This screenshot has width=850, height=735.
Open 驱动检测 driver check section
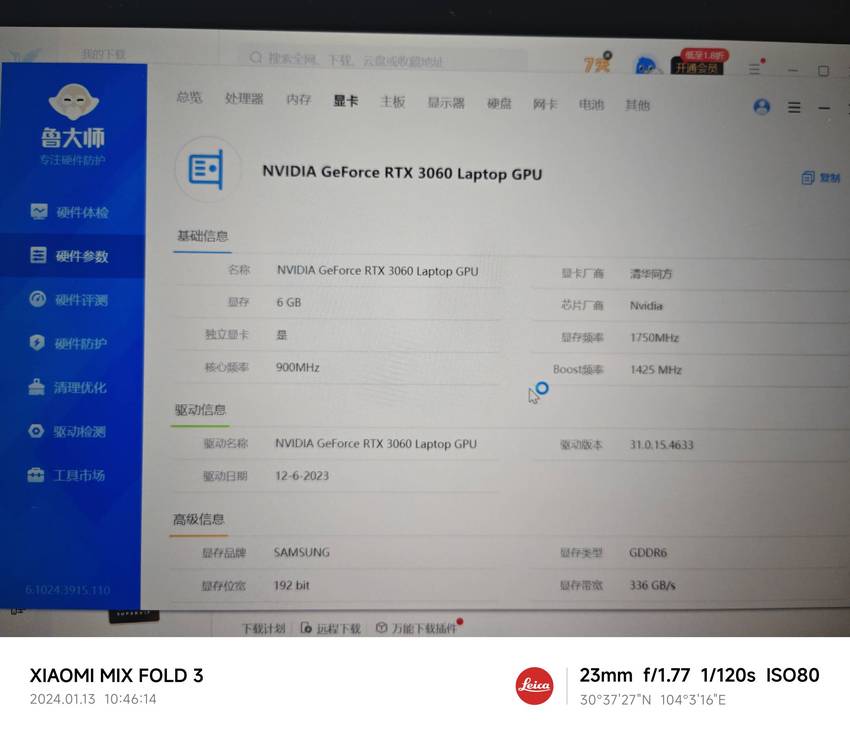67,431
